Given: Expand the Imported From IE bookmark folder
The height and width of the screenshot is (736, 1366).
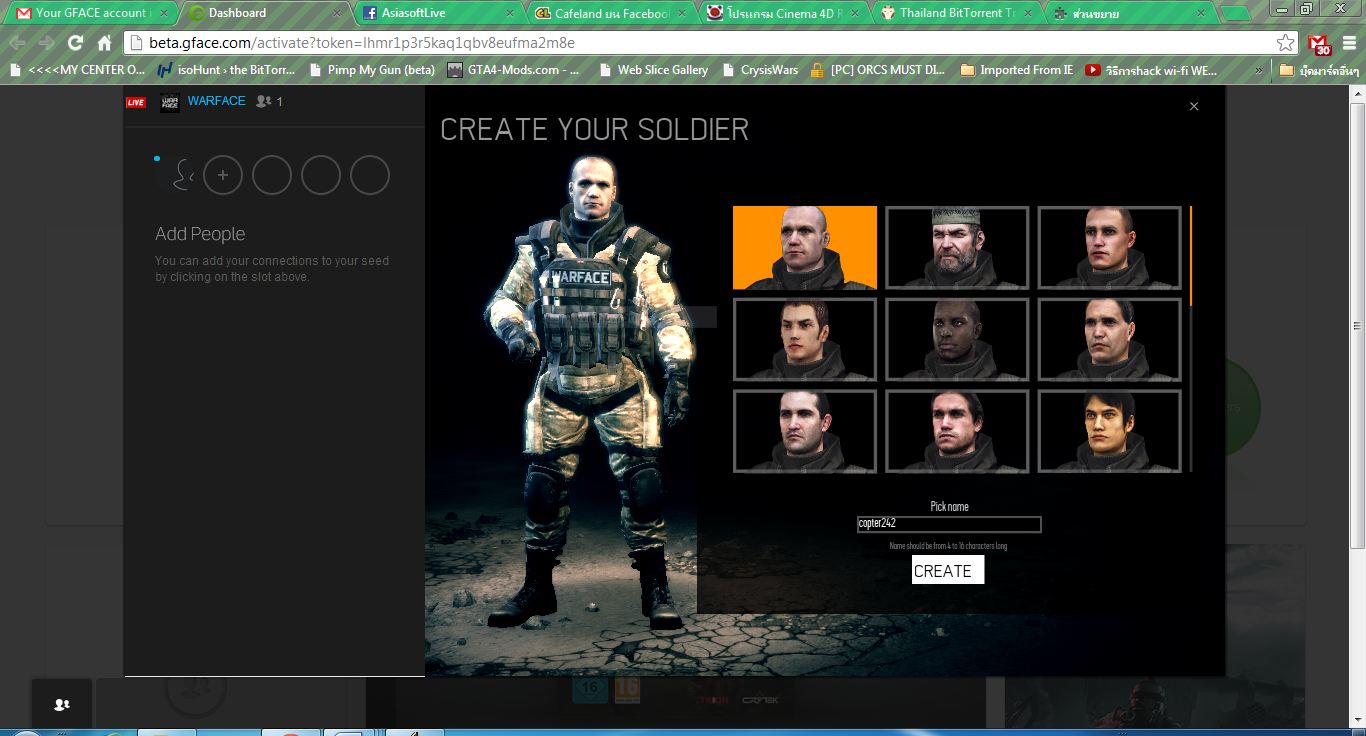Looking at the screenshot, I should click(1017, 70).
